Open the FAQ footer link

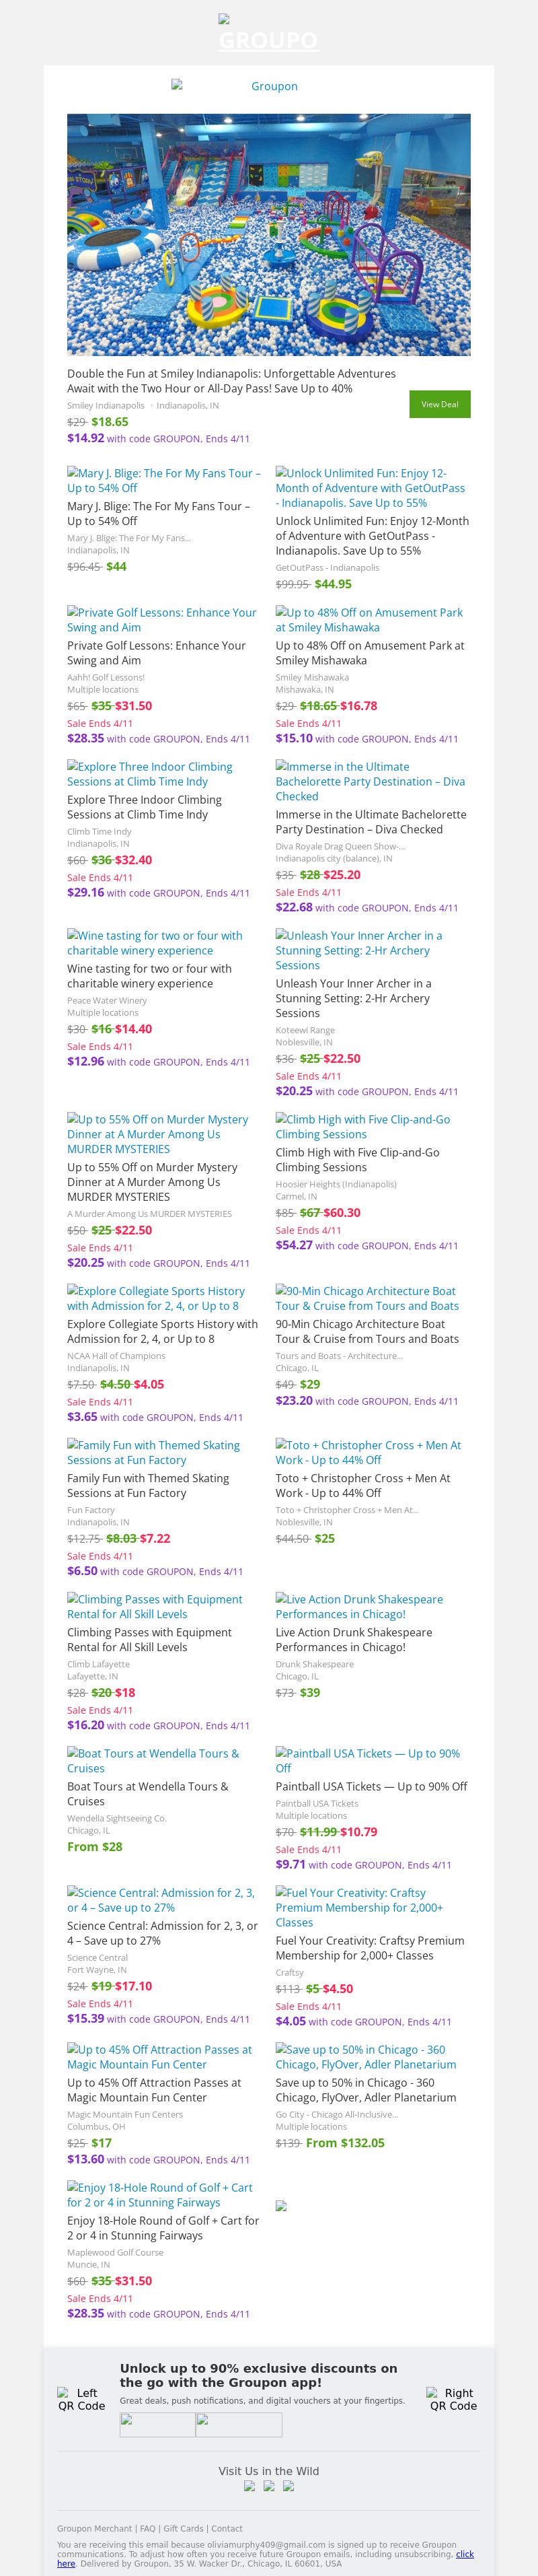[x=148, y=2528]
